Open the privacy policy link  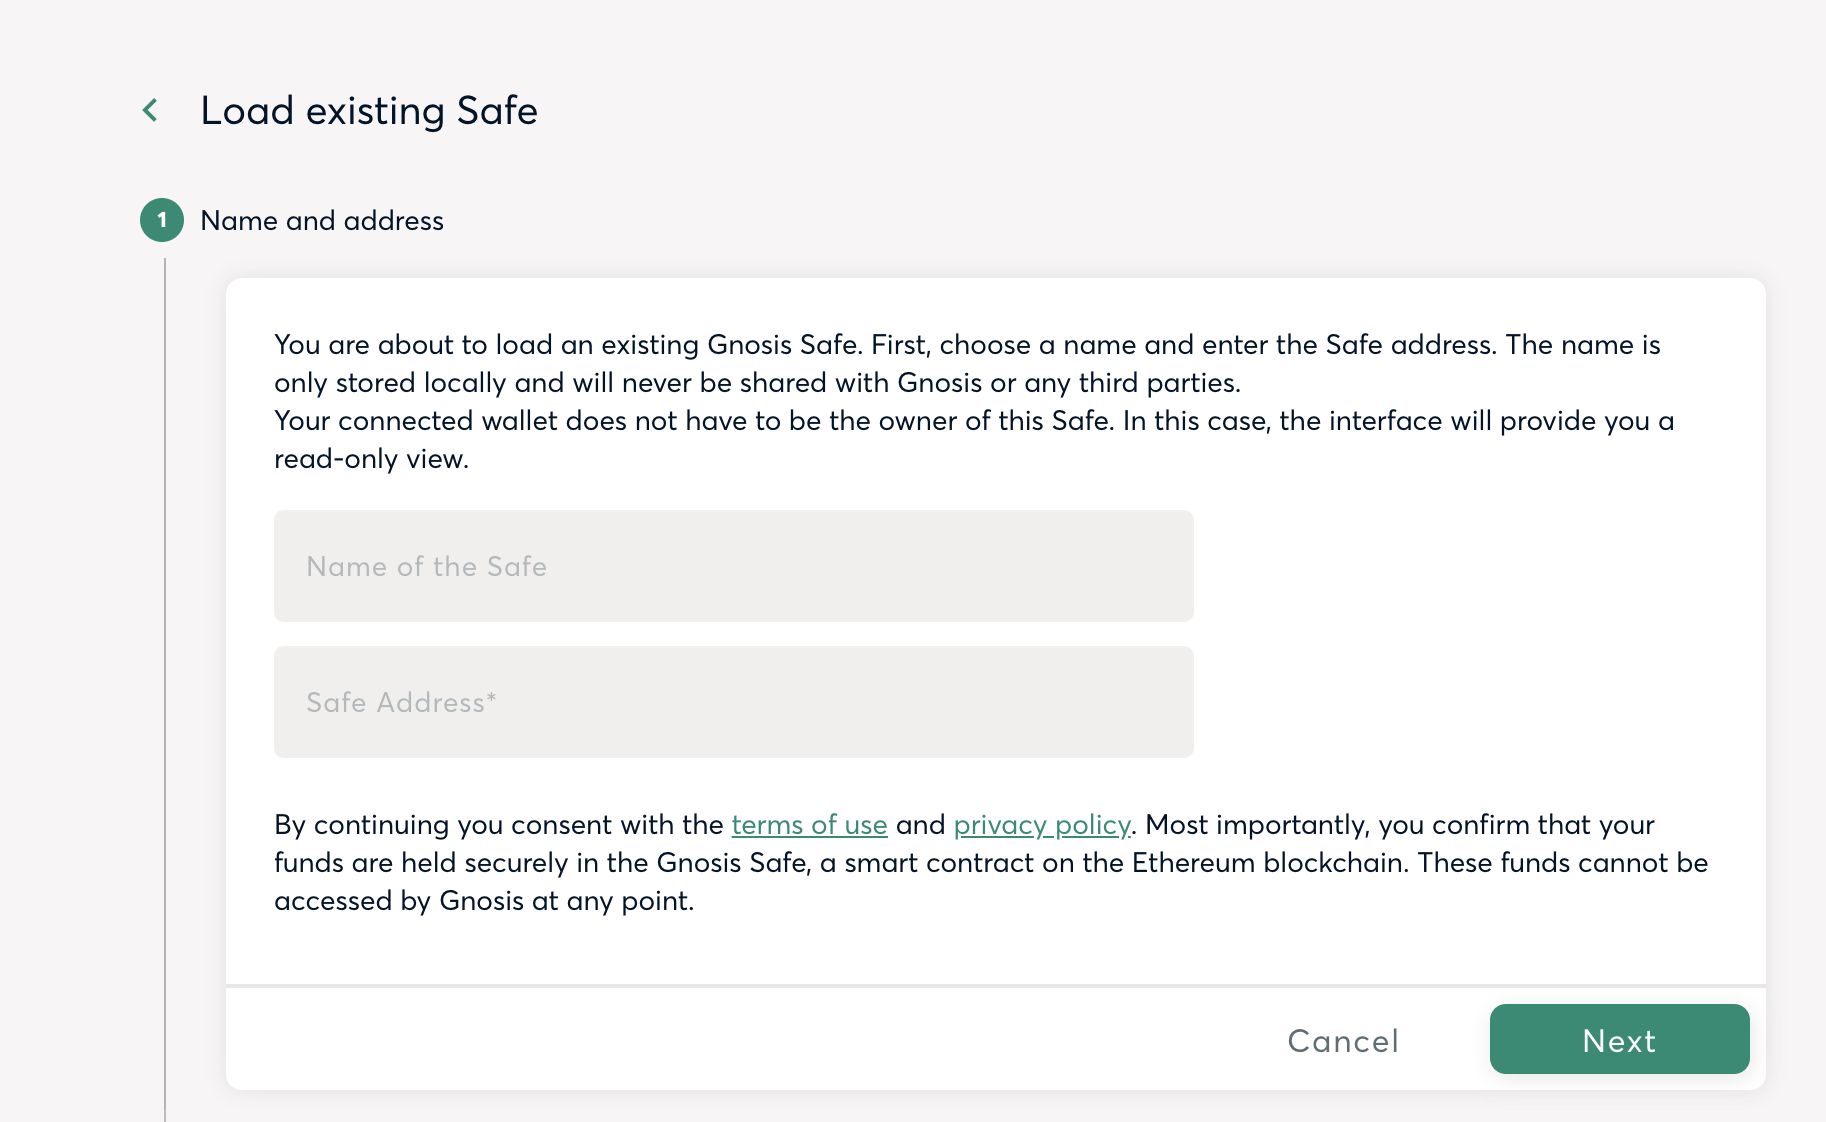pos(1042,825)
